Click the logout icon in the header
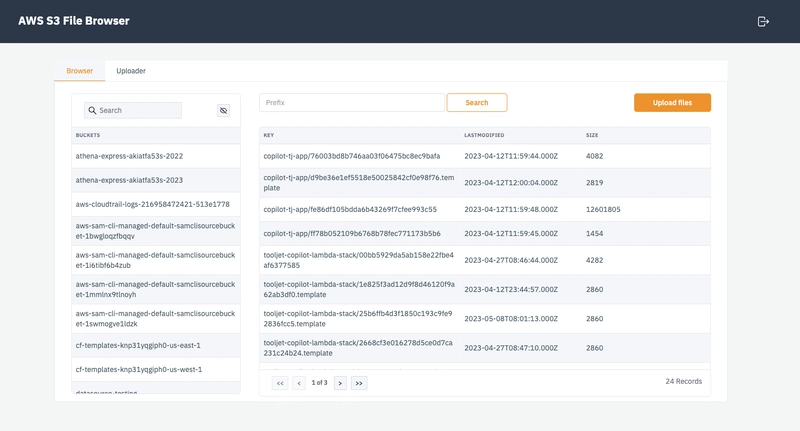 pos(763,21)
